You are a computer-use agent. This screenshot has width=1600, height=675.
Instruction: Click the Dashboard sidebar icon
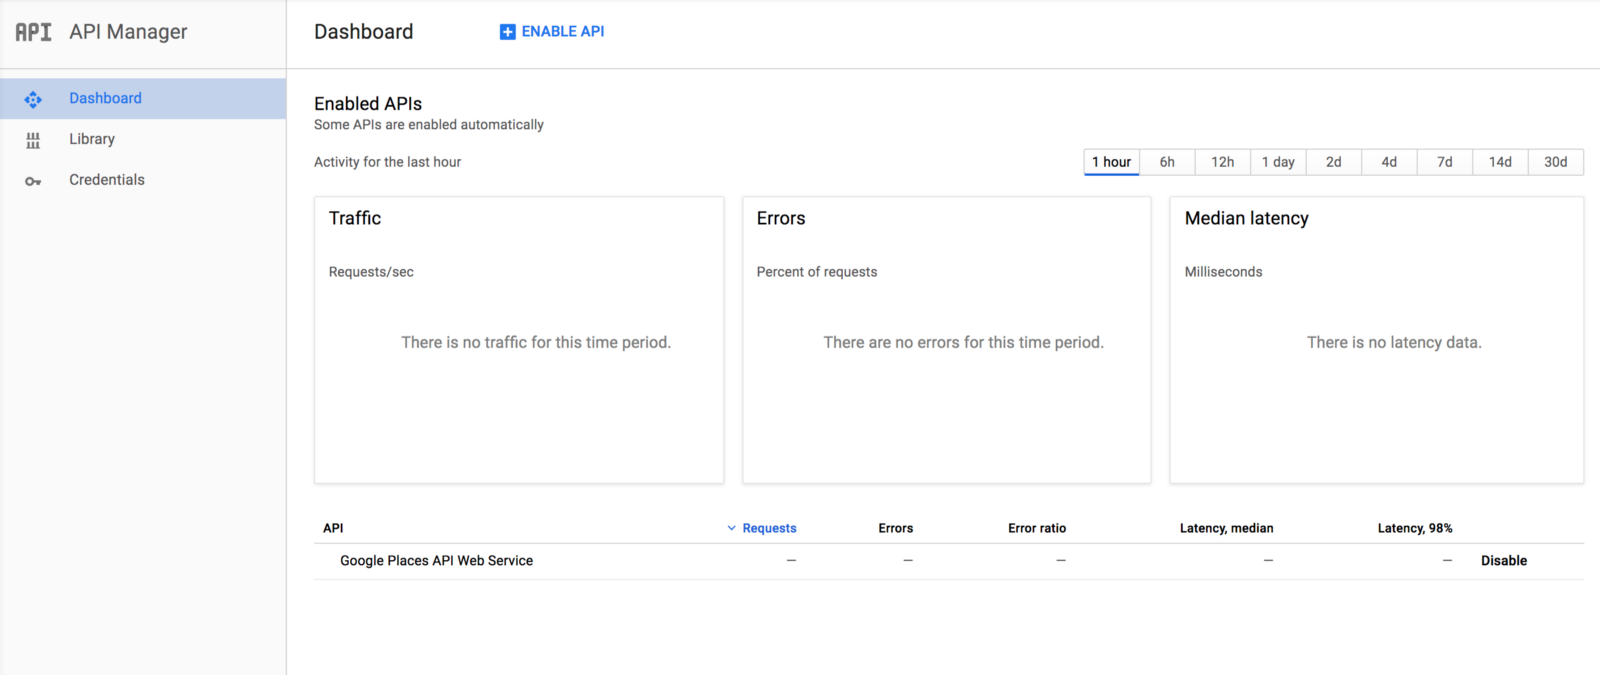click(33, 99)
